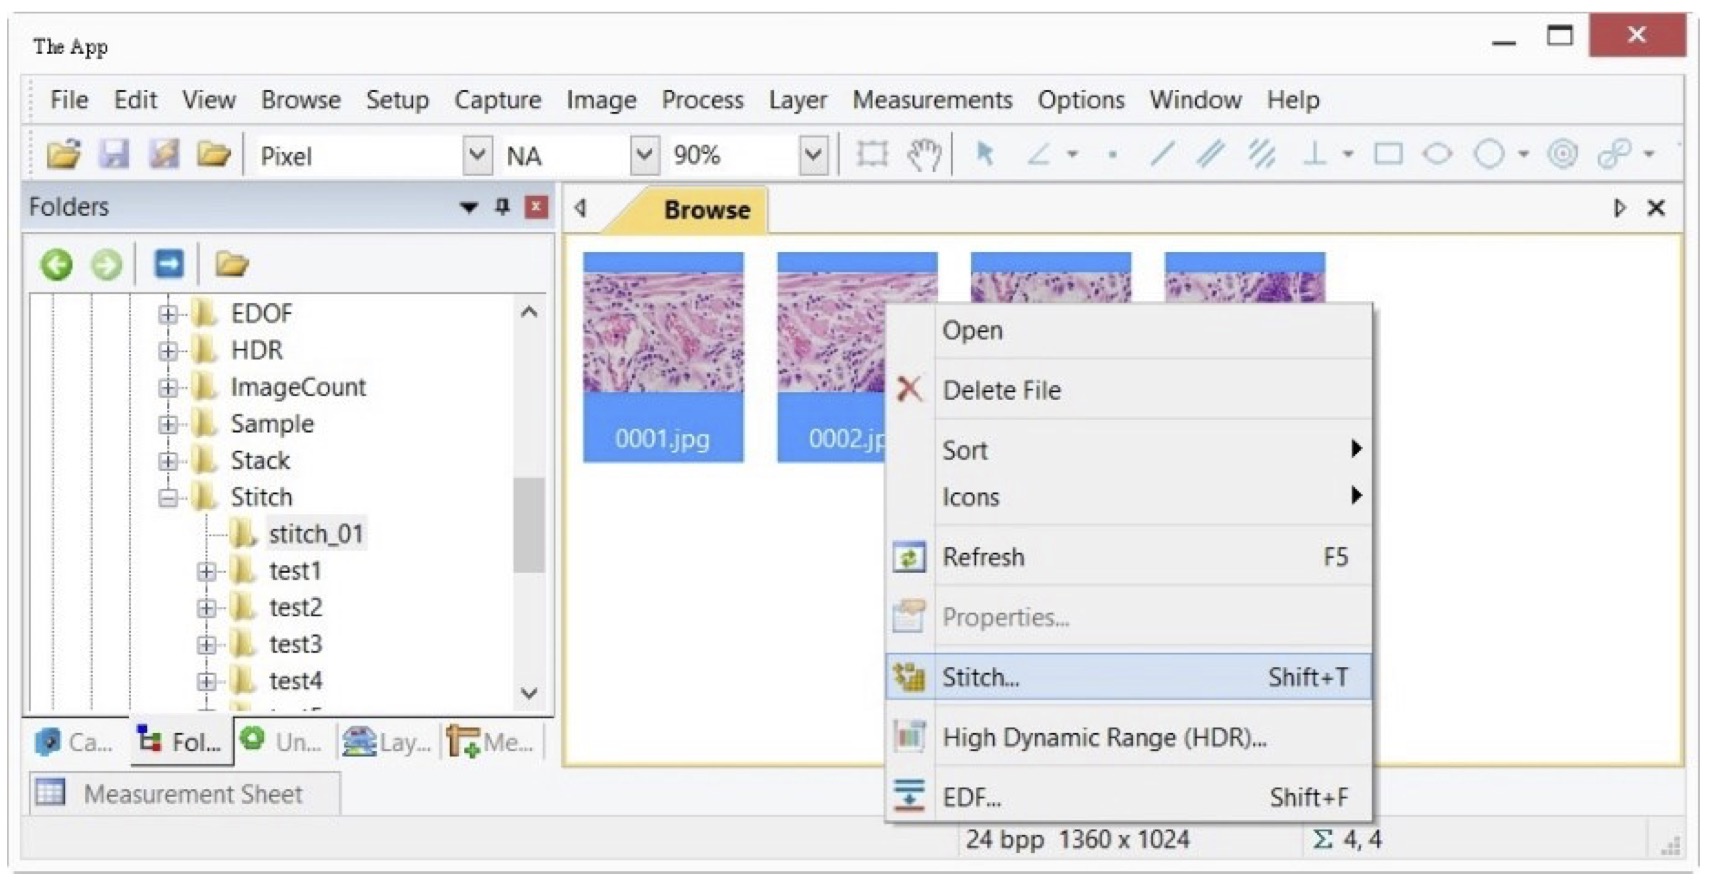Image resolution: width=1710 pixels, height=884 pixels.
Task: Expand the ImageCount folder
Action: tap(167, 387)
